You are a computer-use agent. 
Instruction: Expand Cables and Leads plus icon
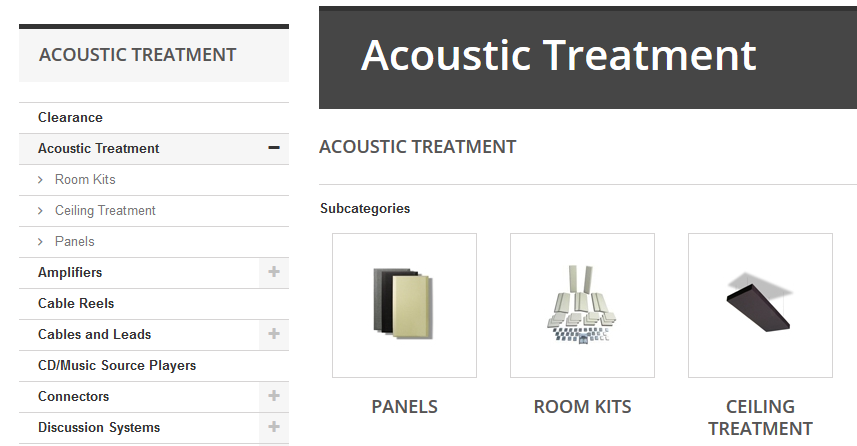(274, 333)
